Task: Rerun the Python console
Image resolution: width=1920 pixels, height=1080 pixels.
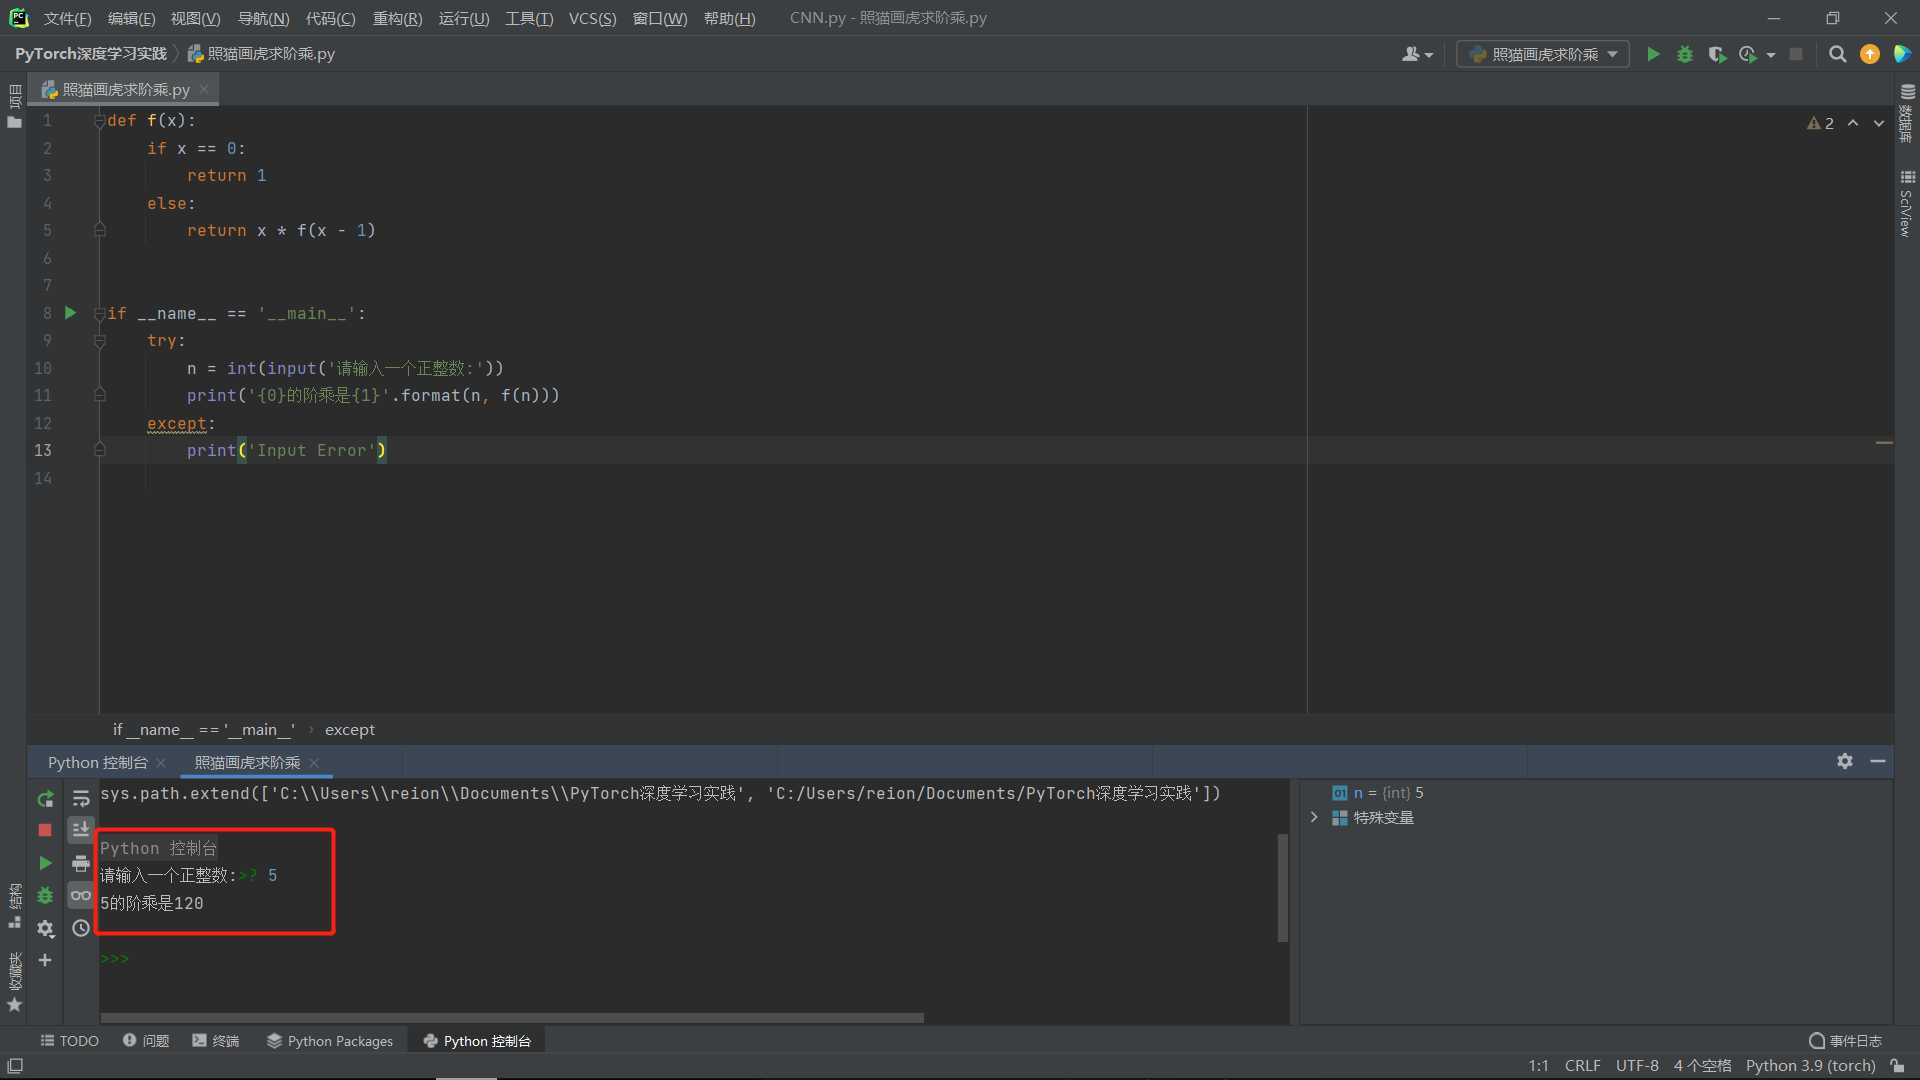Action: tap(45, 799)
